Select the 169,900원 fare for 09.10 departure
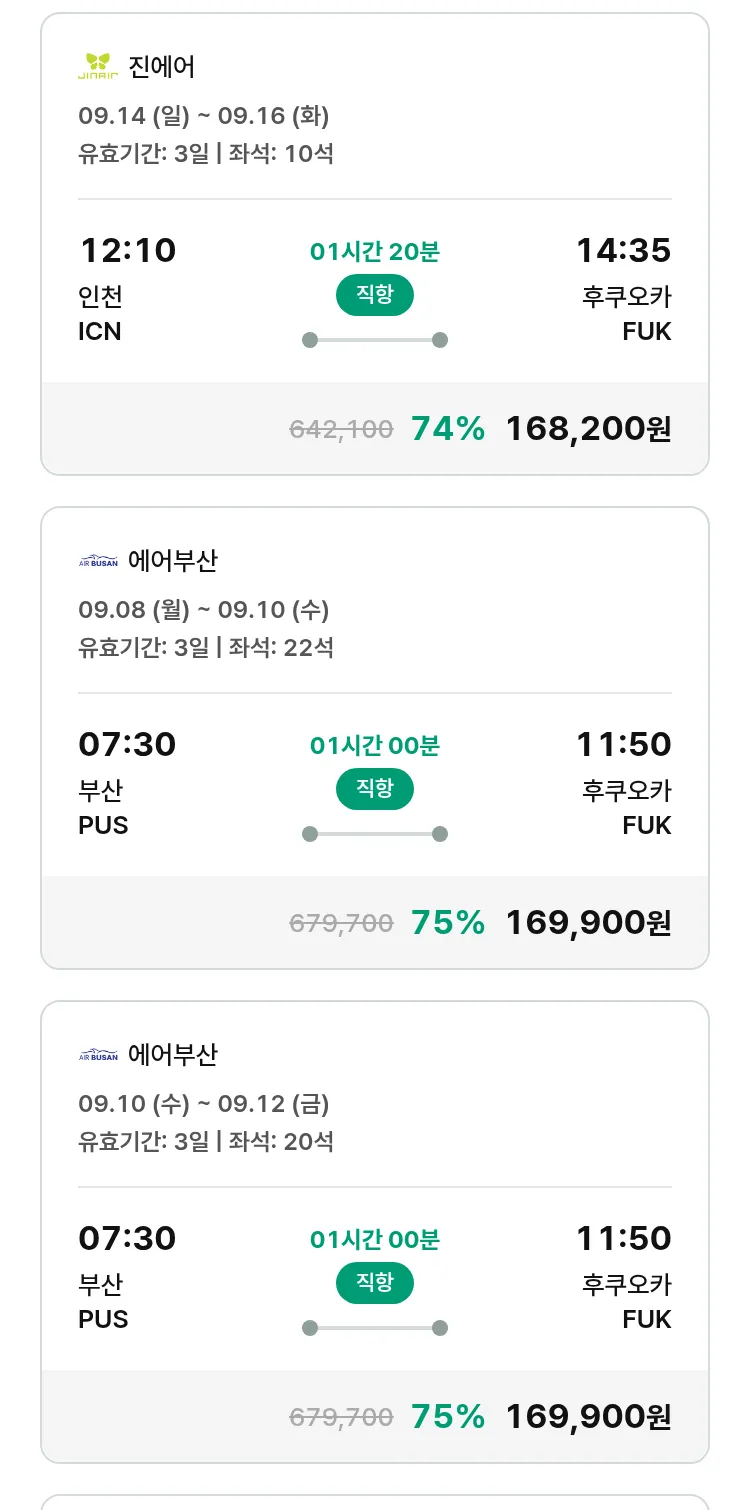The image size is (750, 1510). (x=588, y=1417)
